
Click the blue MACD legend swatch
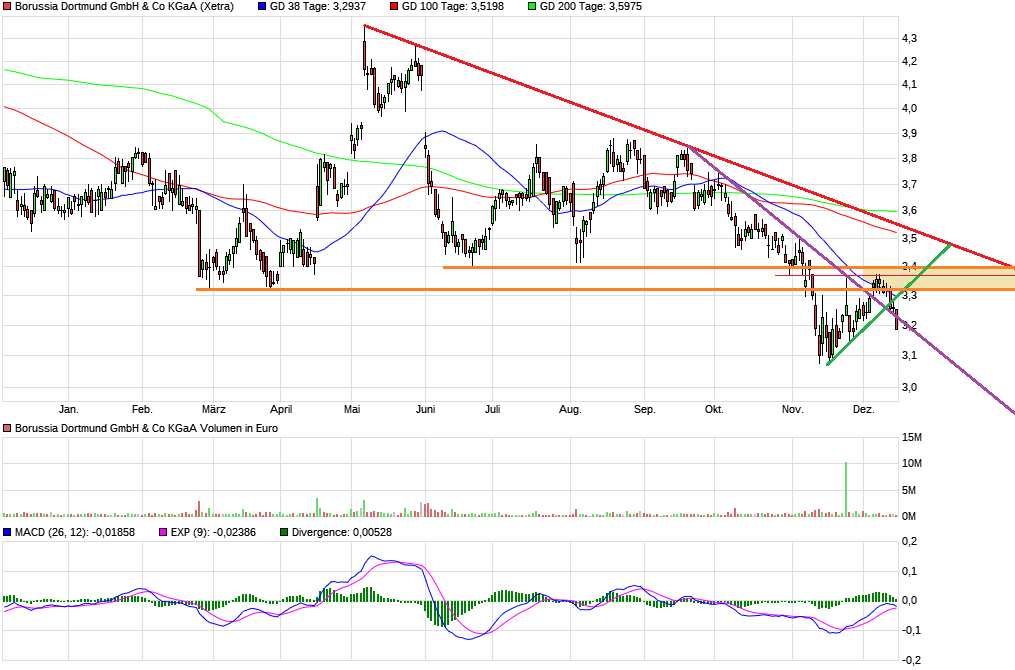click(x=7, y=532)
